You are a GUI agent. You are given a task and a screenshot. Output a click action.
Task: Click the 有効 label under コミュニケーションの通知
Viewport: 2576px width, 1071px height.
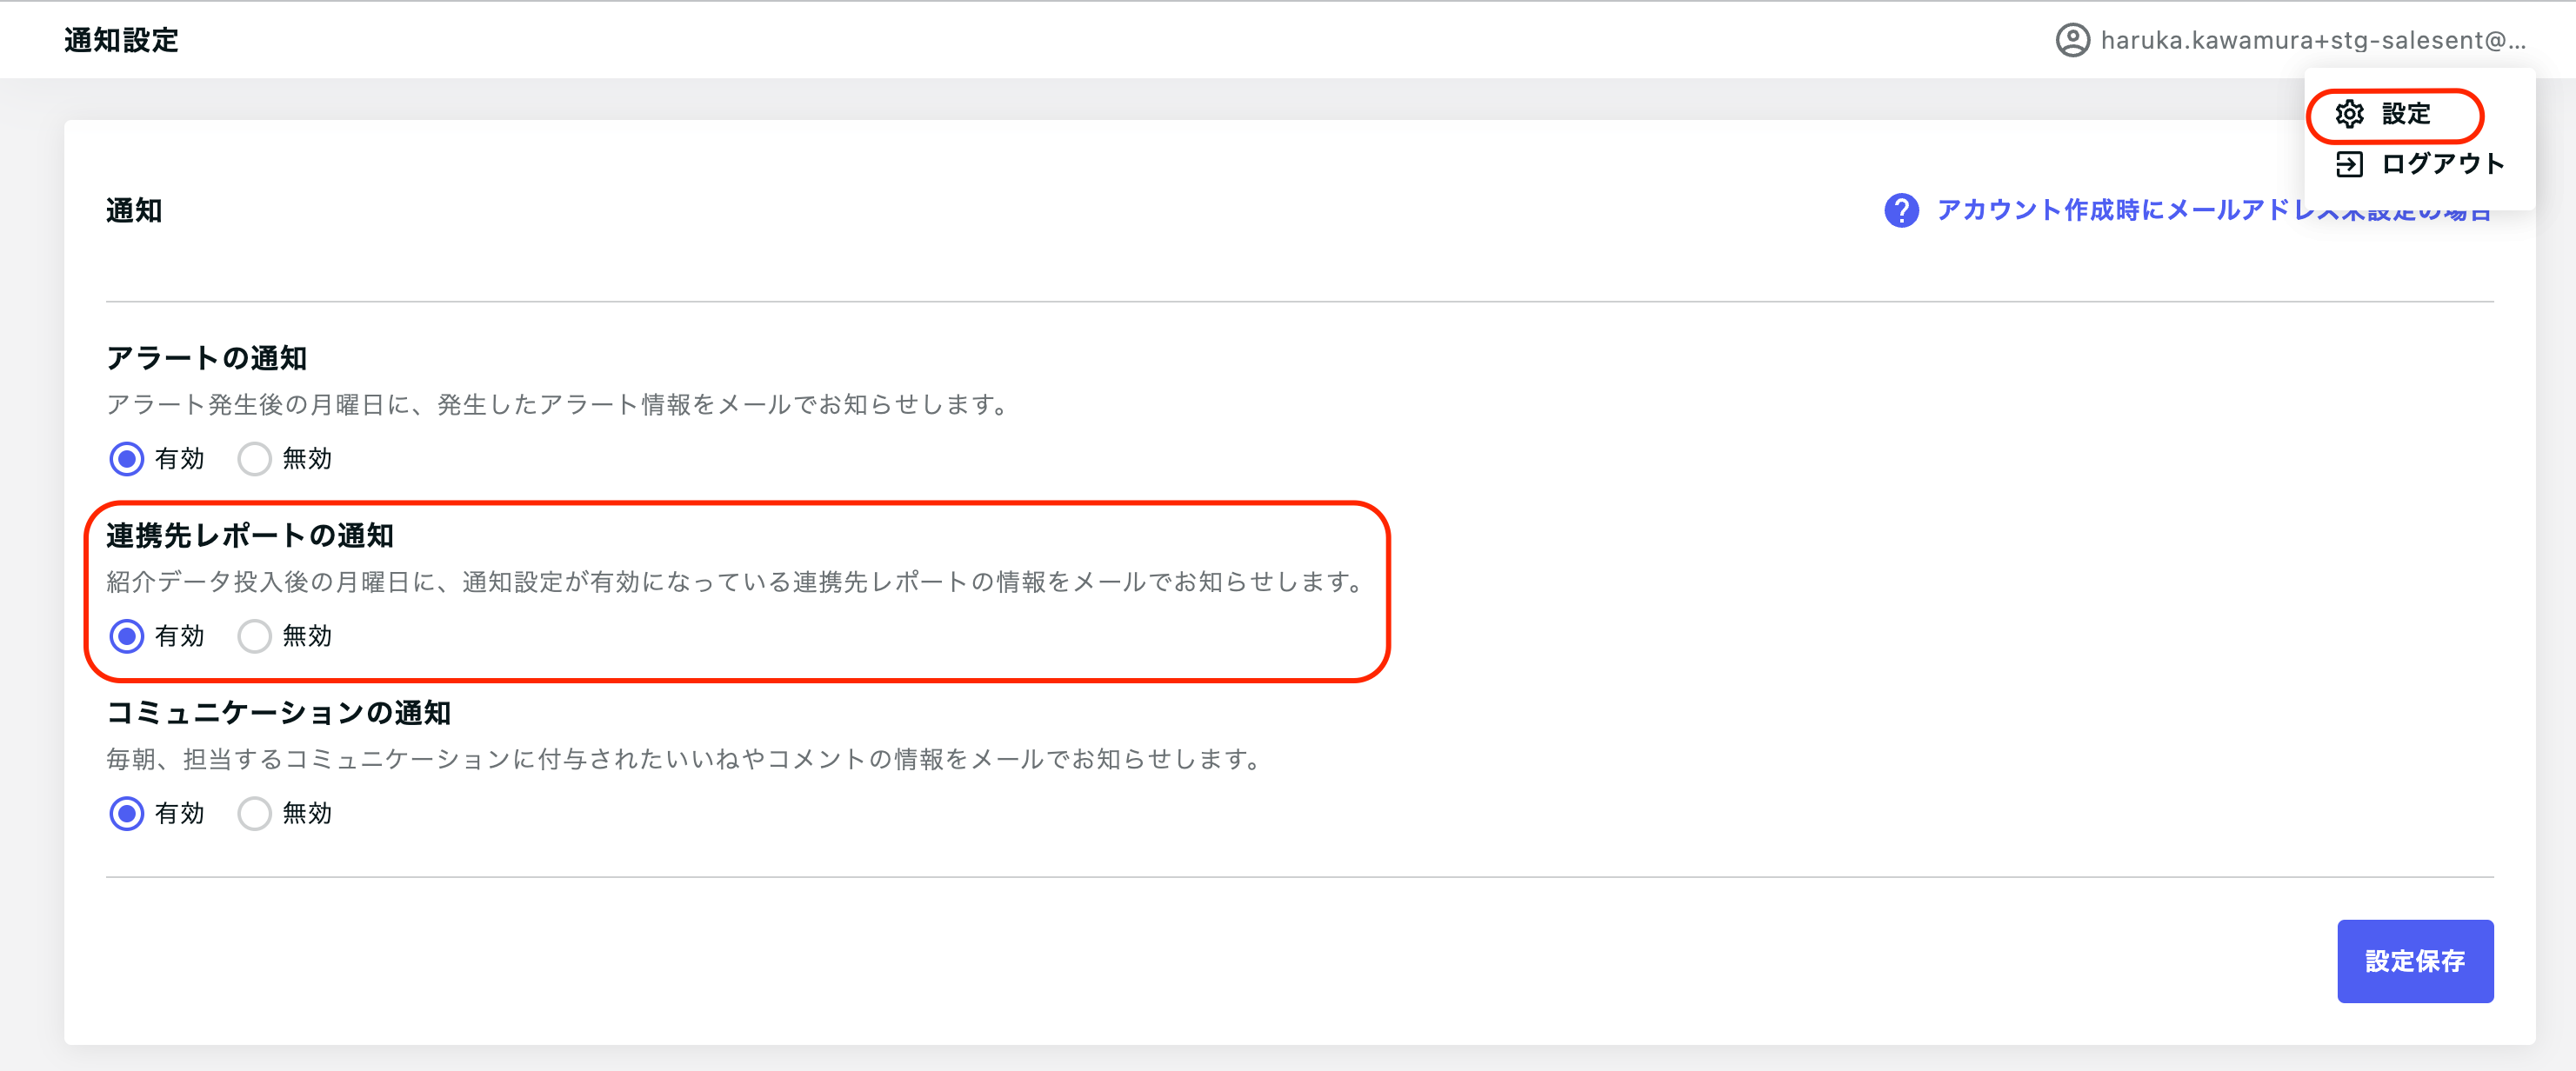[180, 813]
